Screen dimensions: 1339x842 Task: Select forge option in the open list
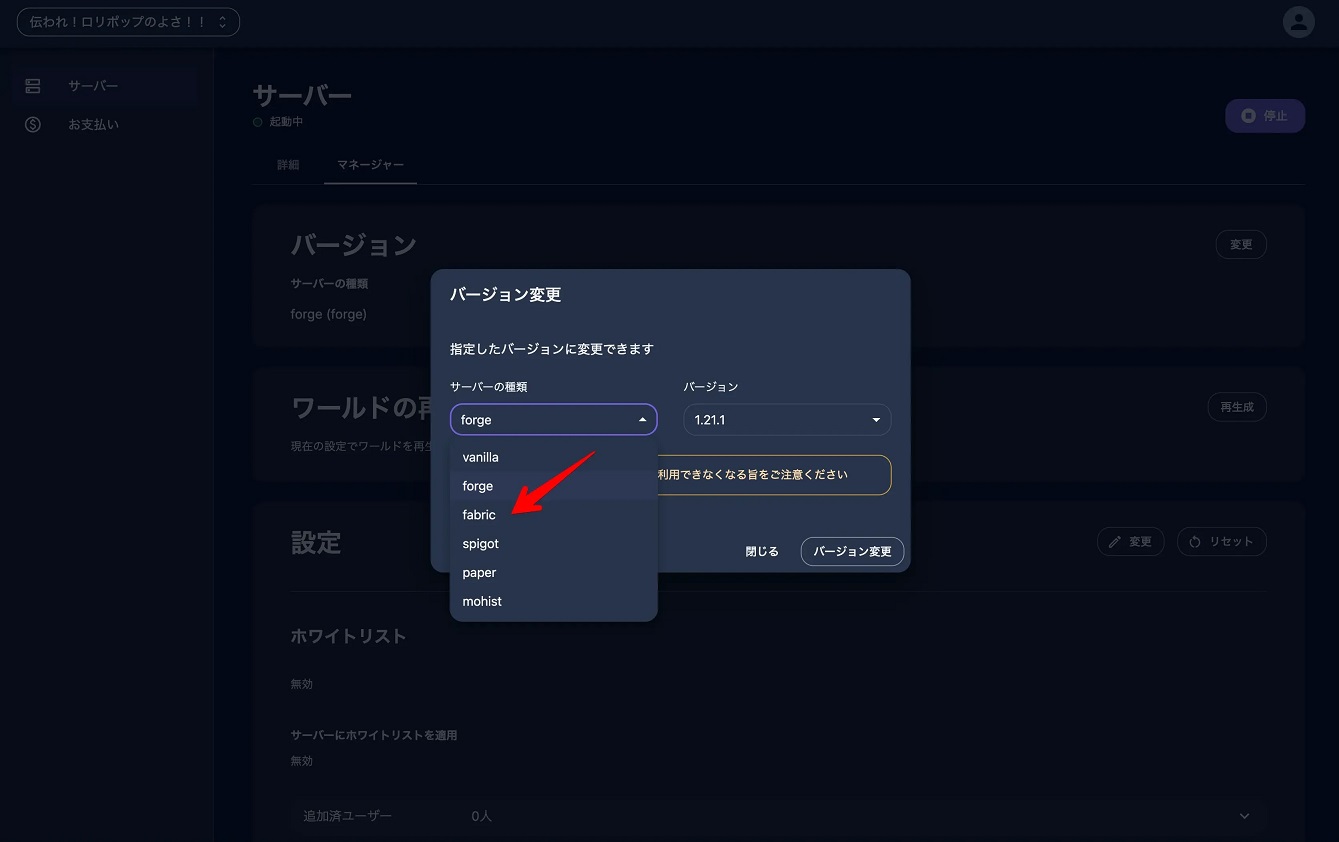(x=478, y=486)
